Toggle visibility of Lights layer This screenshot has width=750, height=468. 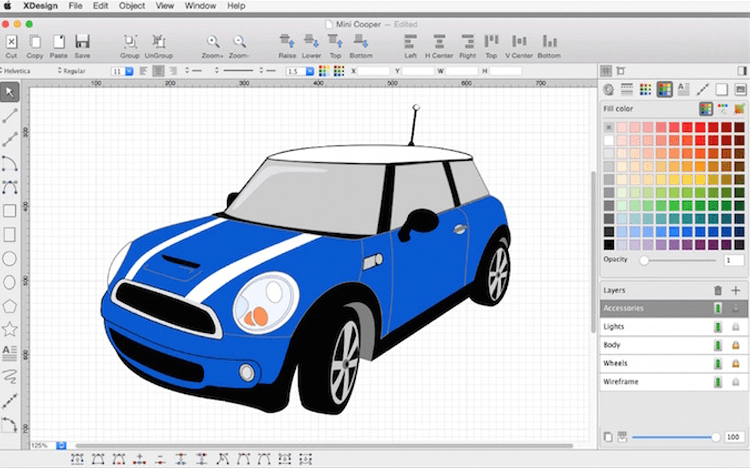tap(717, 327)
